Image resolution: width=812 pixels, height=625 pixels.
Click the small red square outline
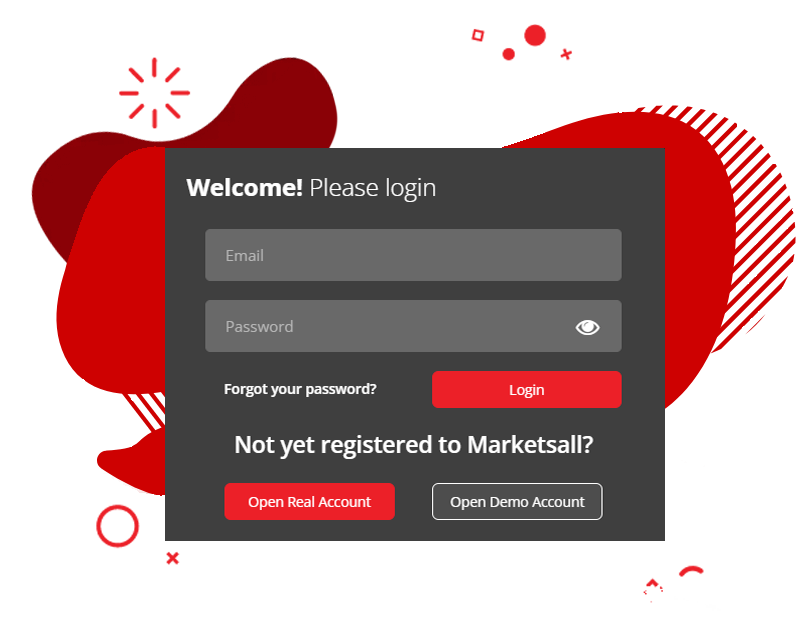coord(478,35)
